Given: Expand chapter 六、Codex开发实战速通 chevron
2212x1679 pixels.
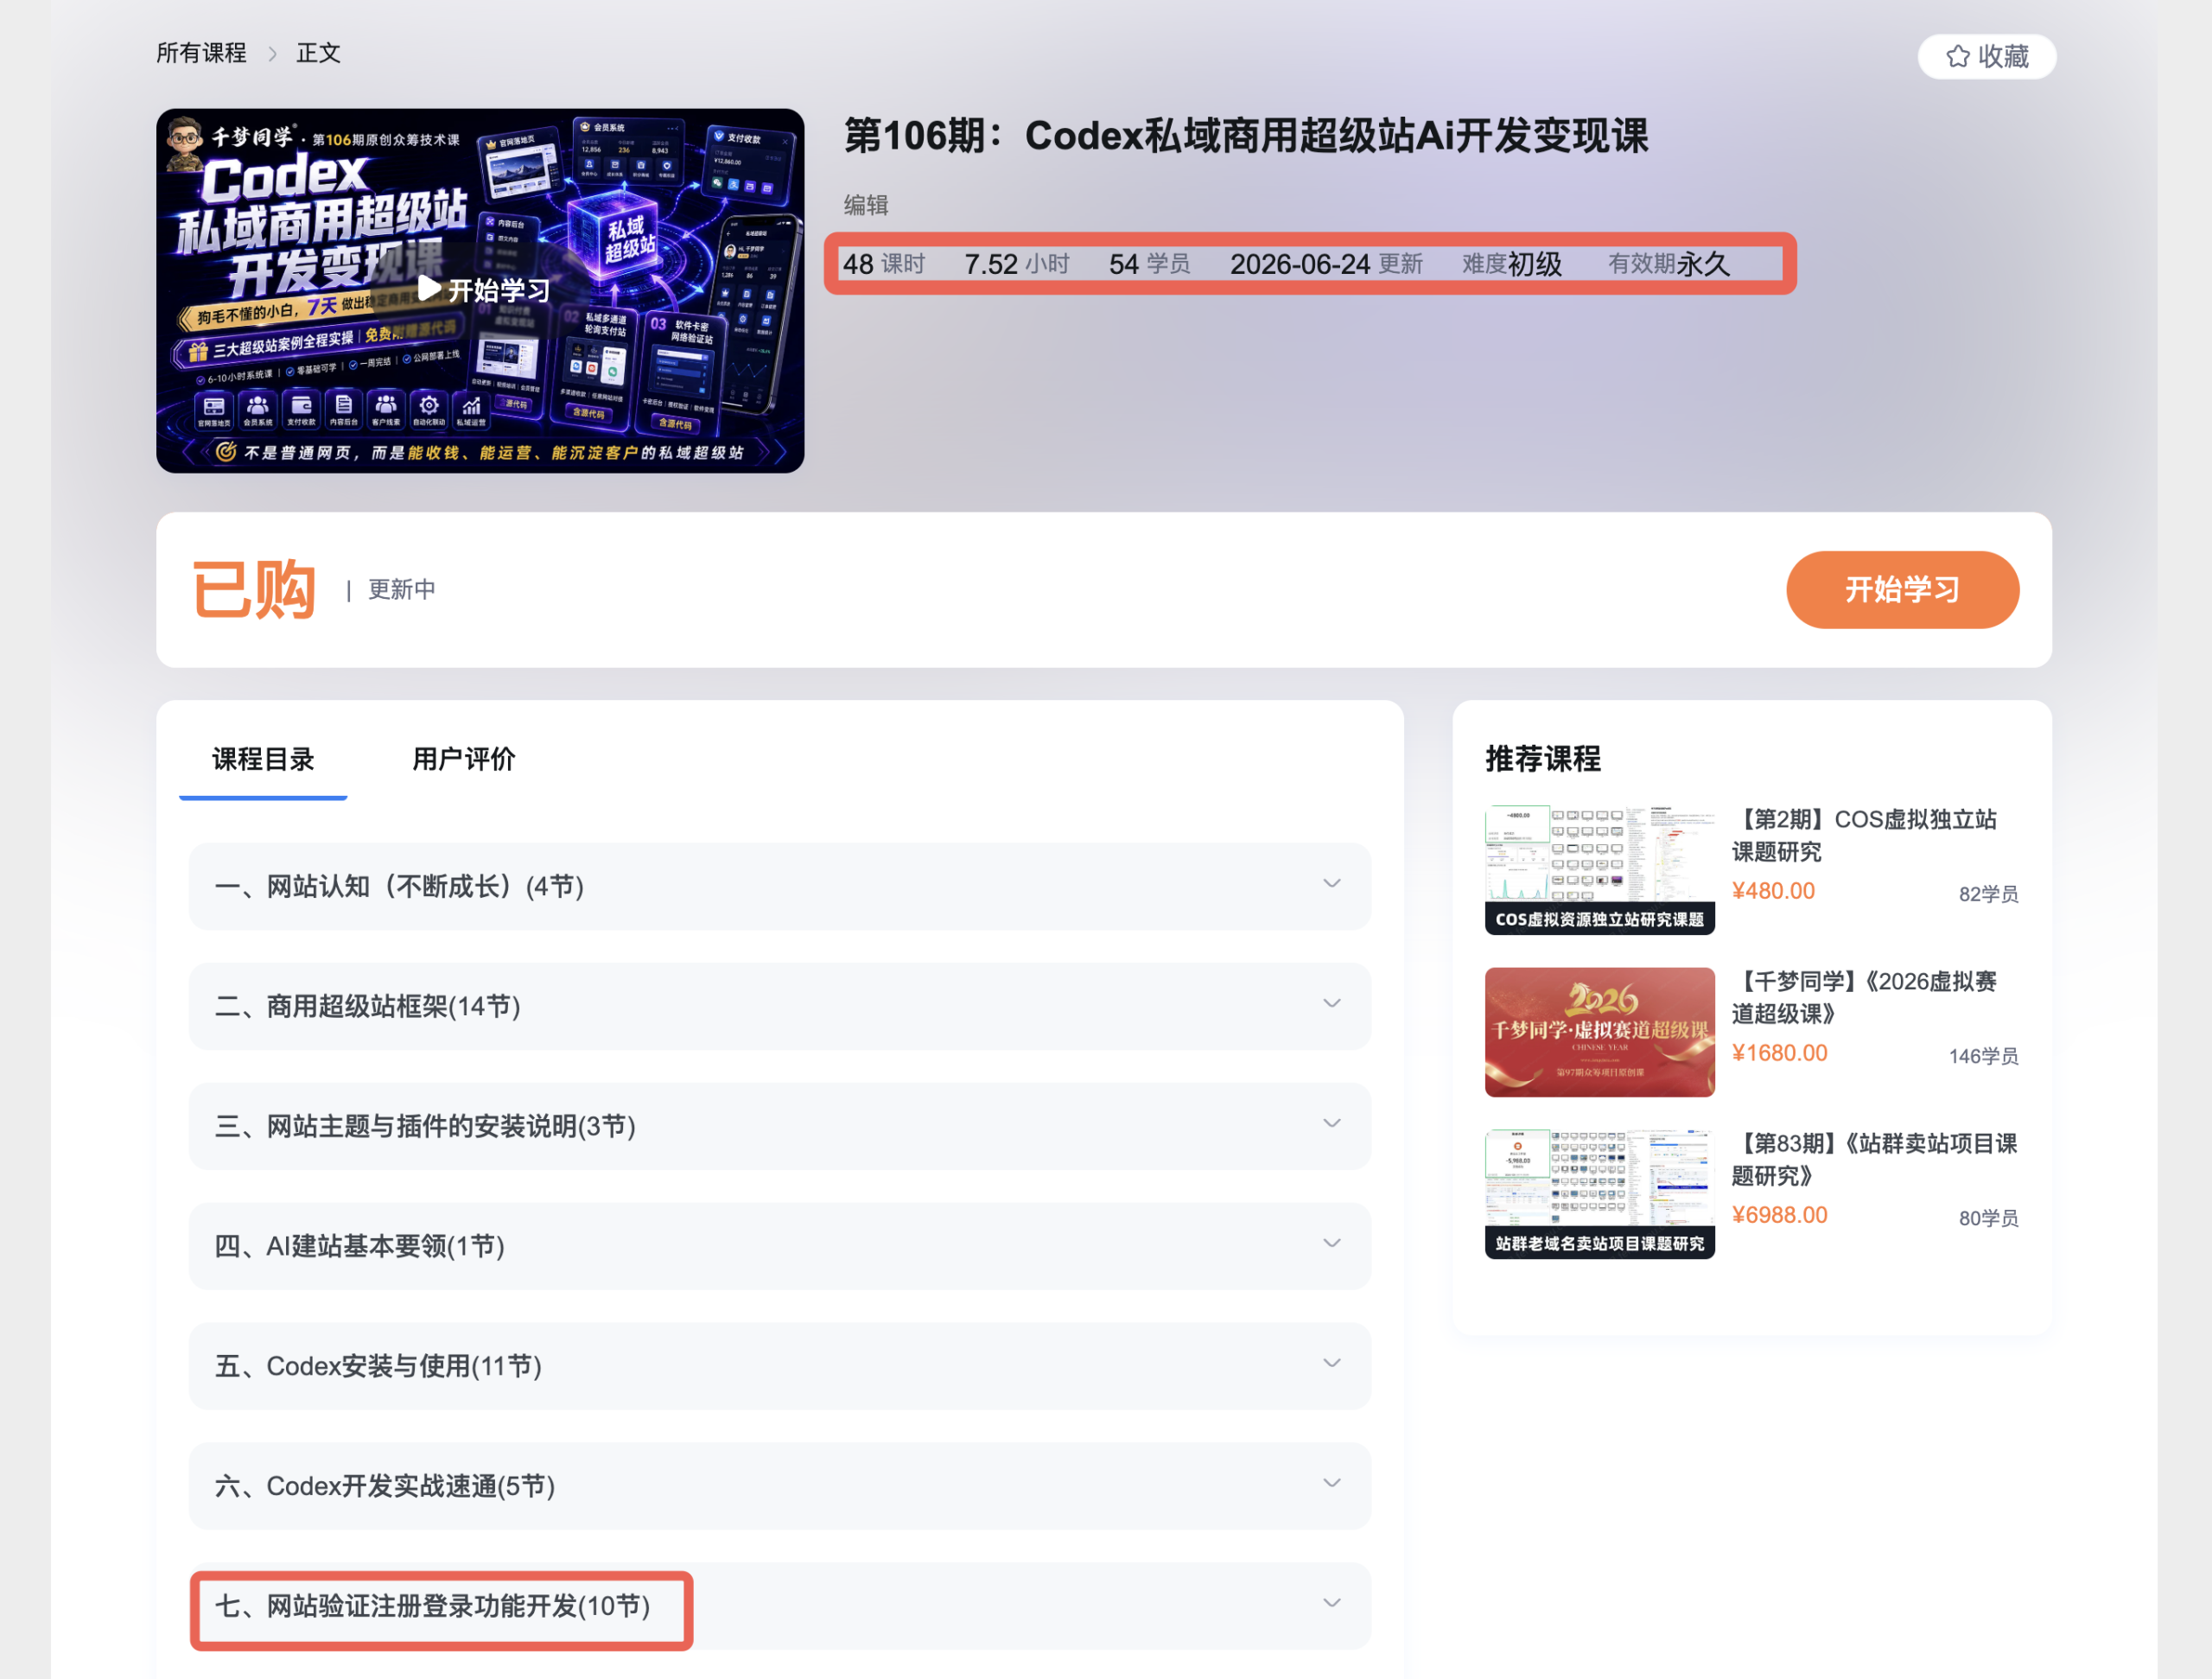Looking at the screenshot, I should [1331, 1484].
